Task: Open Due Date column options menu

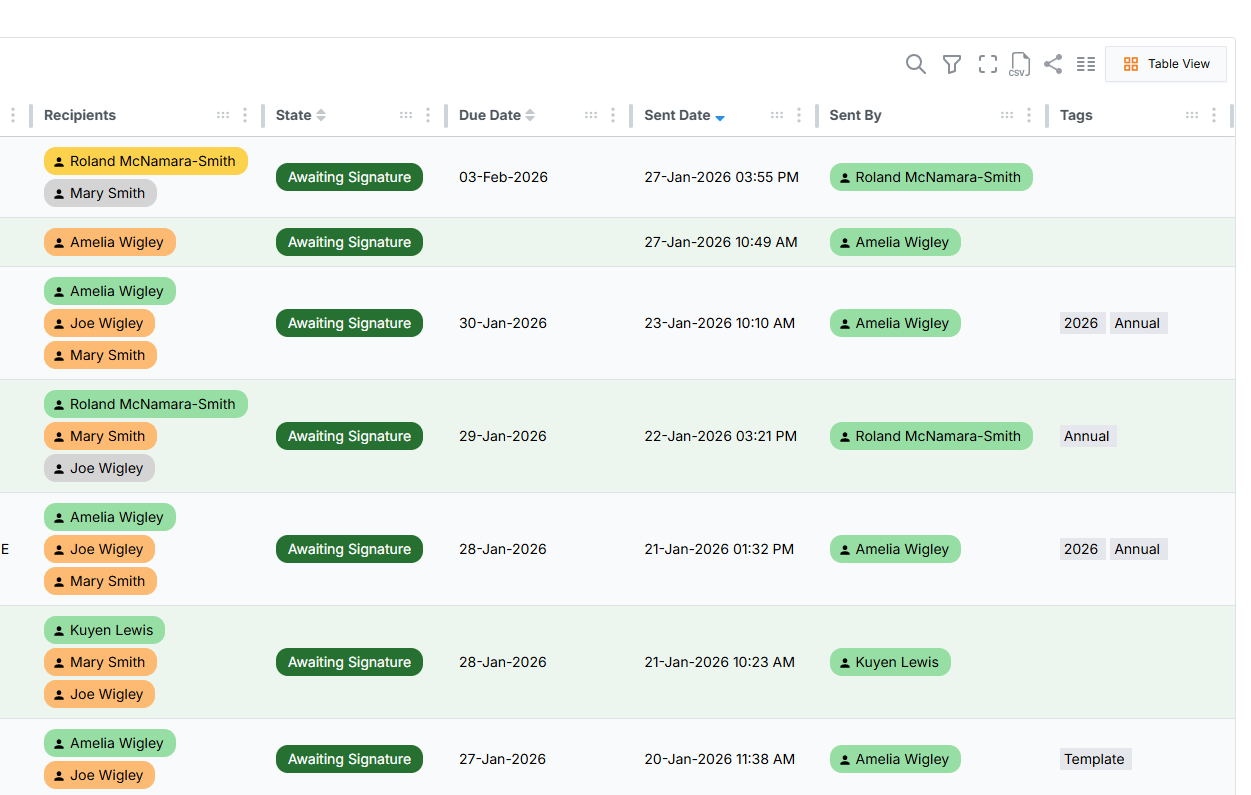Action: pos(613,115)
